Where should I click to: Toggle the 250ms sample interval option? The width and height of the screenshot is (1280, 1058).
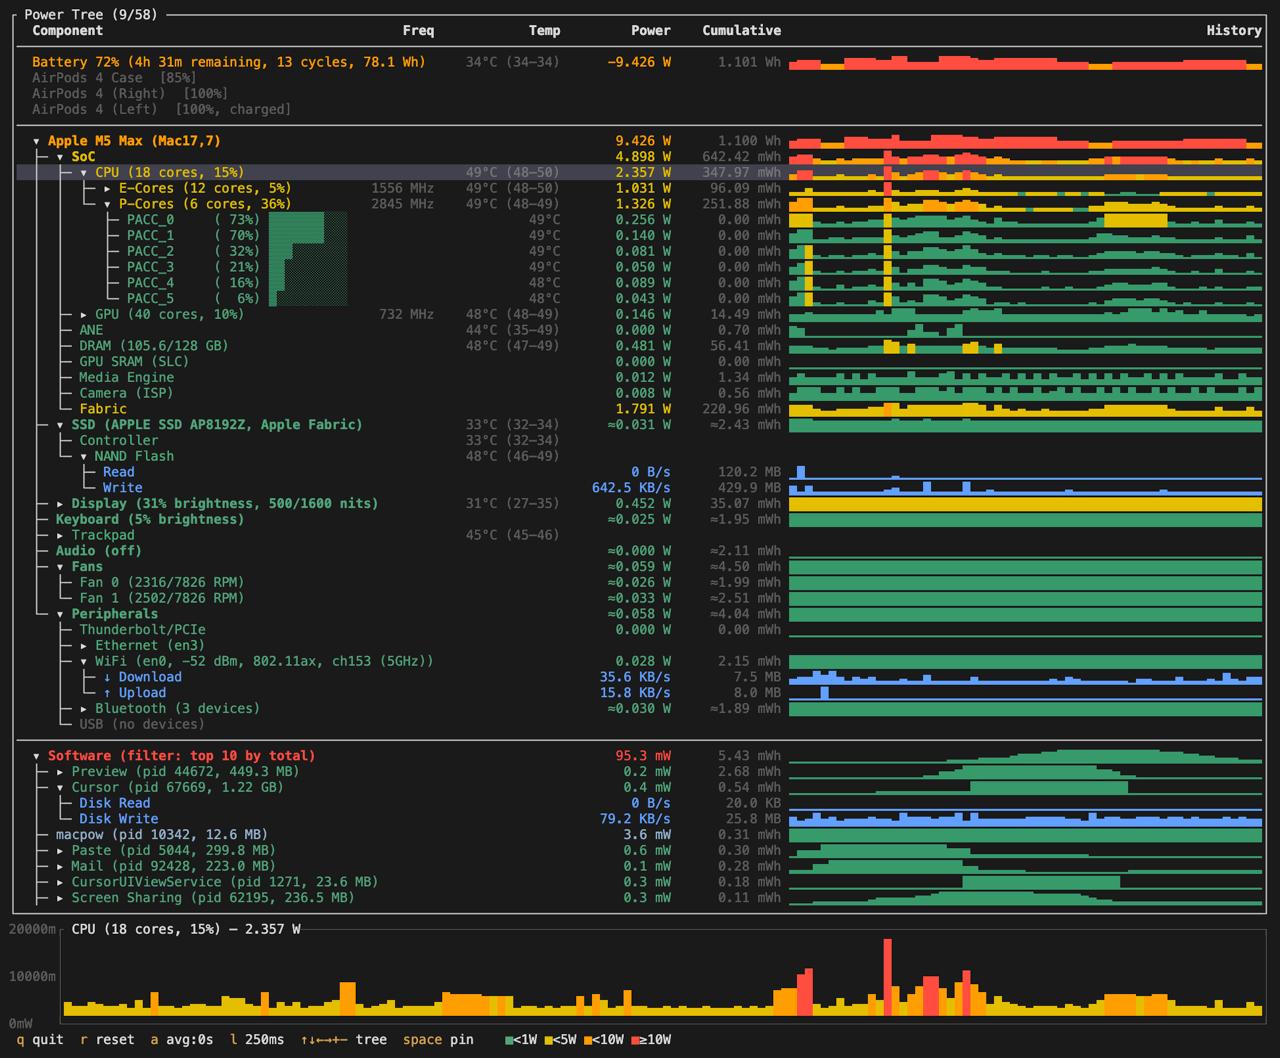coord(257,1040)
